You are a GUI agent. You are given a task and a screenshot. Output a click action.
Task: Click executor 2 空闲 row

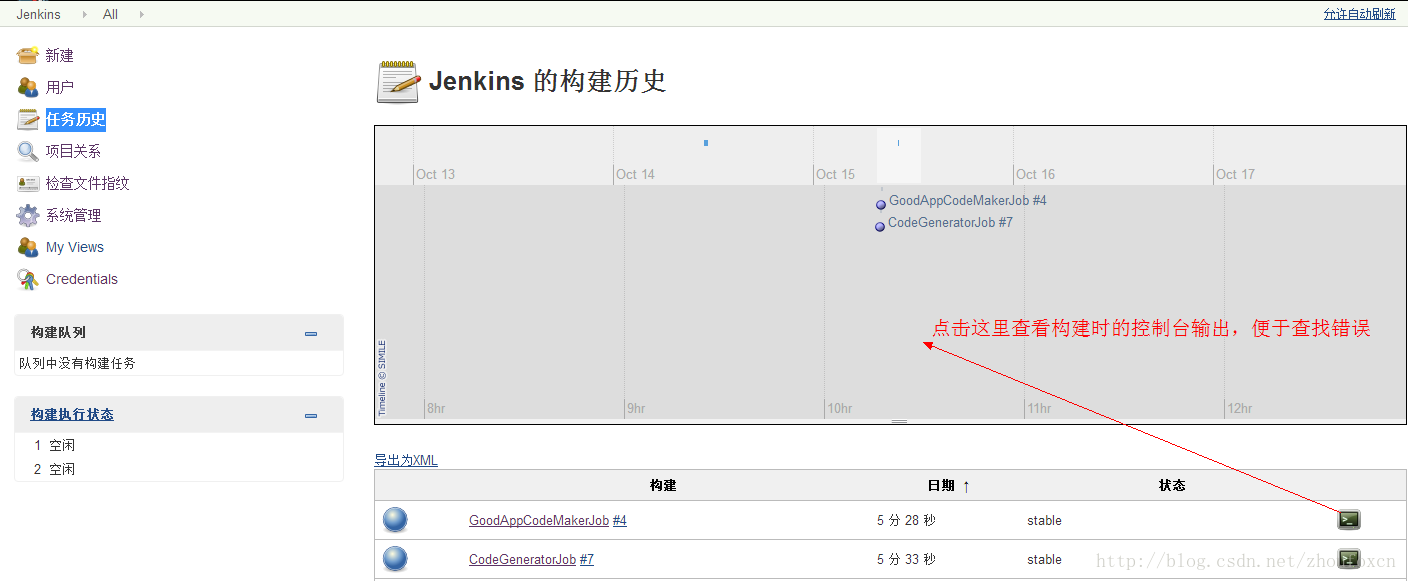[178, 469]
